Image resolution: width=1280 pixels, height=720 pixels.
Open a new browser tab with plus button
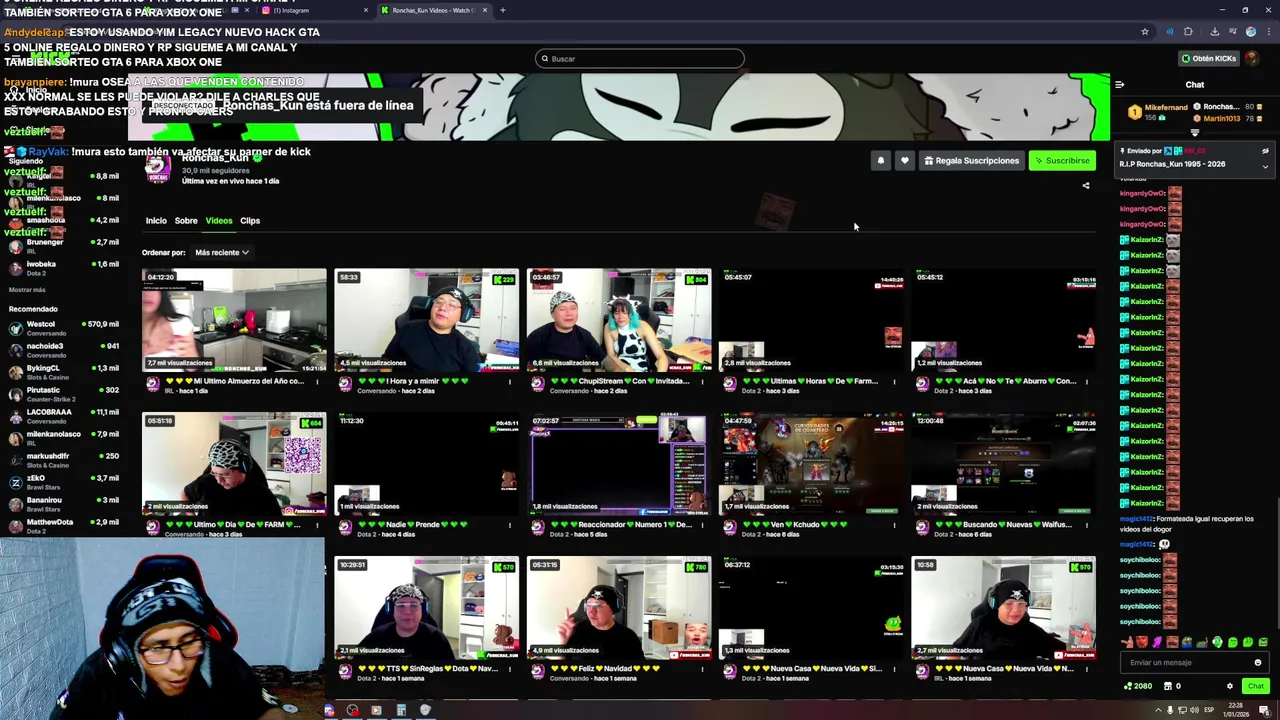(x=503, y=10)
